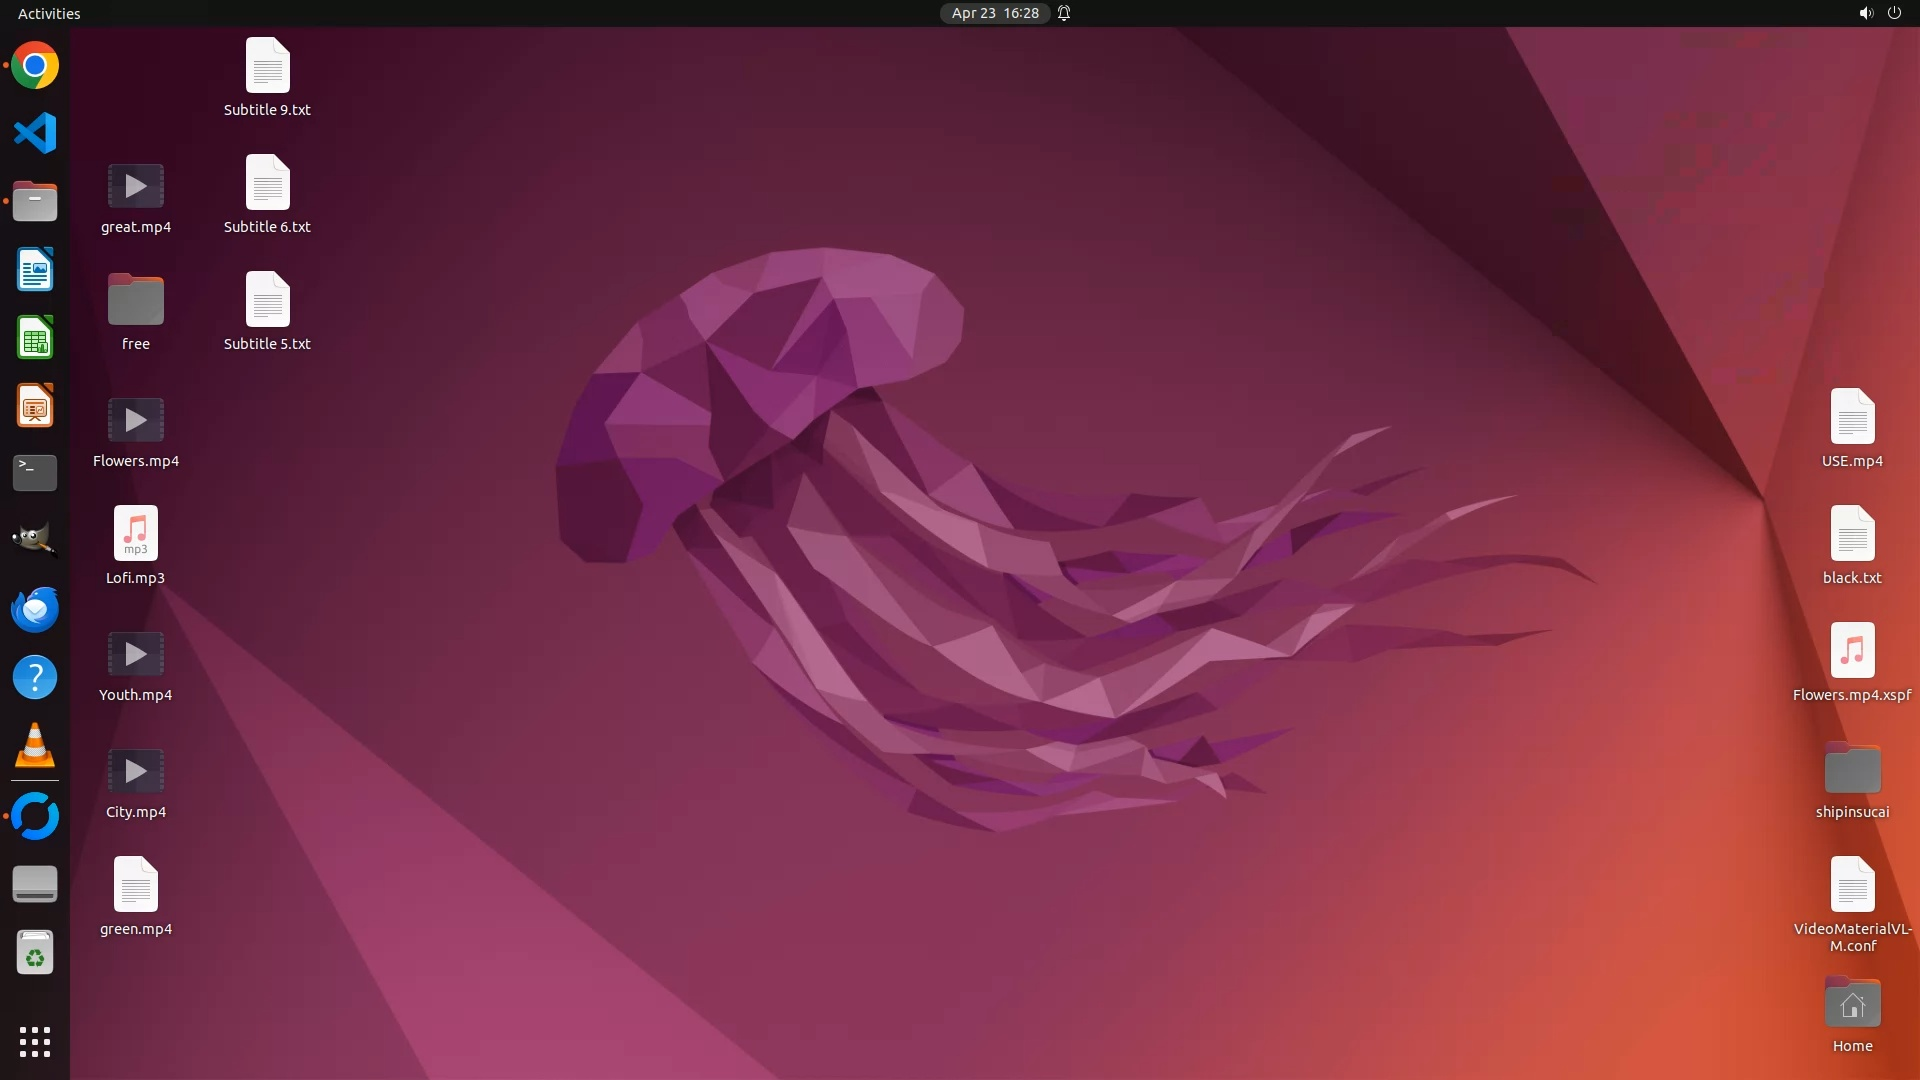Start VLC media player from dock
1920x1080 pixels.
35,746
